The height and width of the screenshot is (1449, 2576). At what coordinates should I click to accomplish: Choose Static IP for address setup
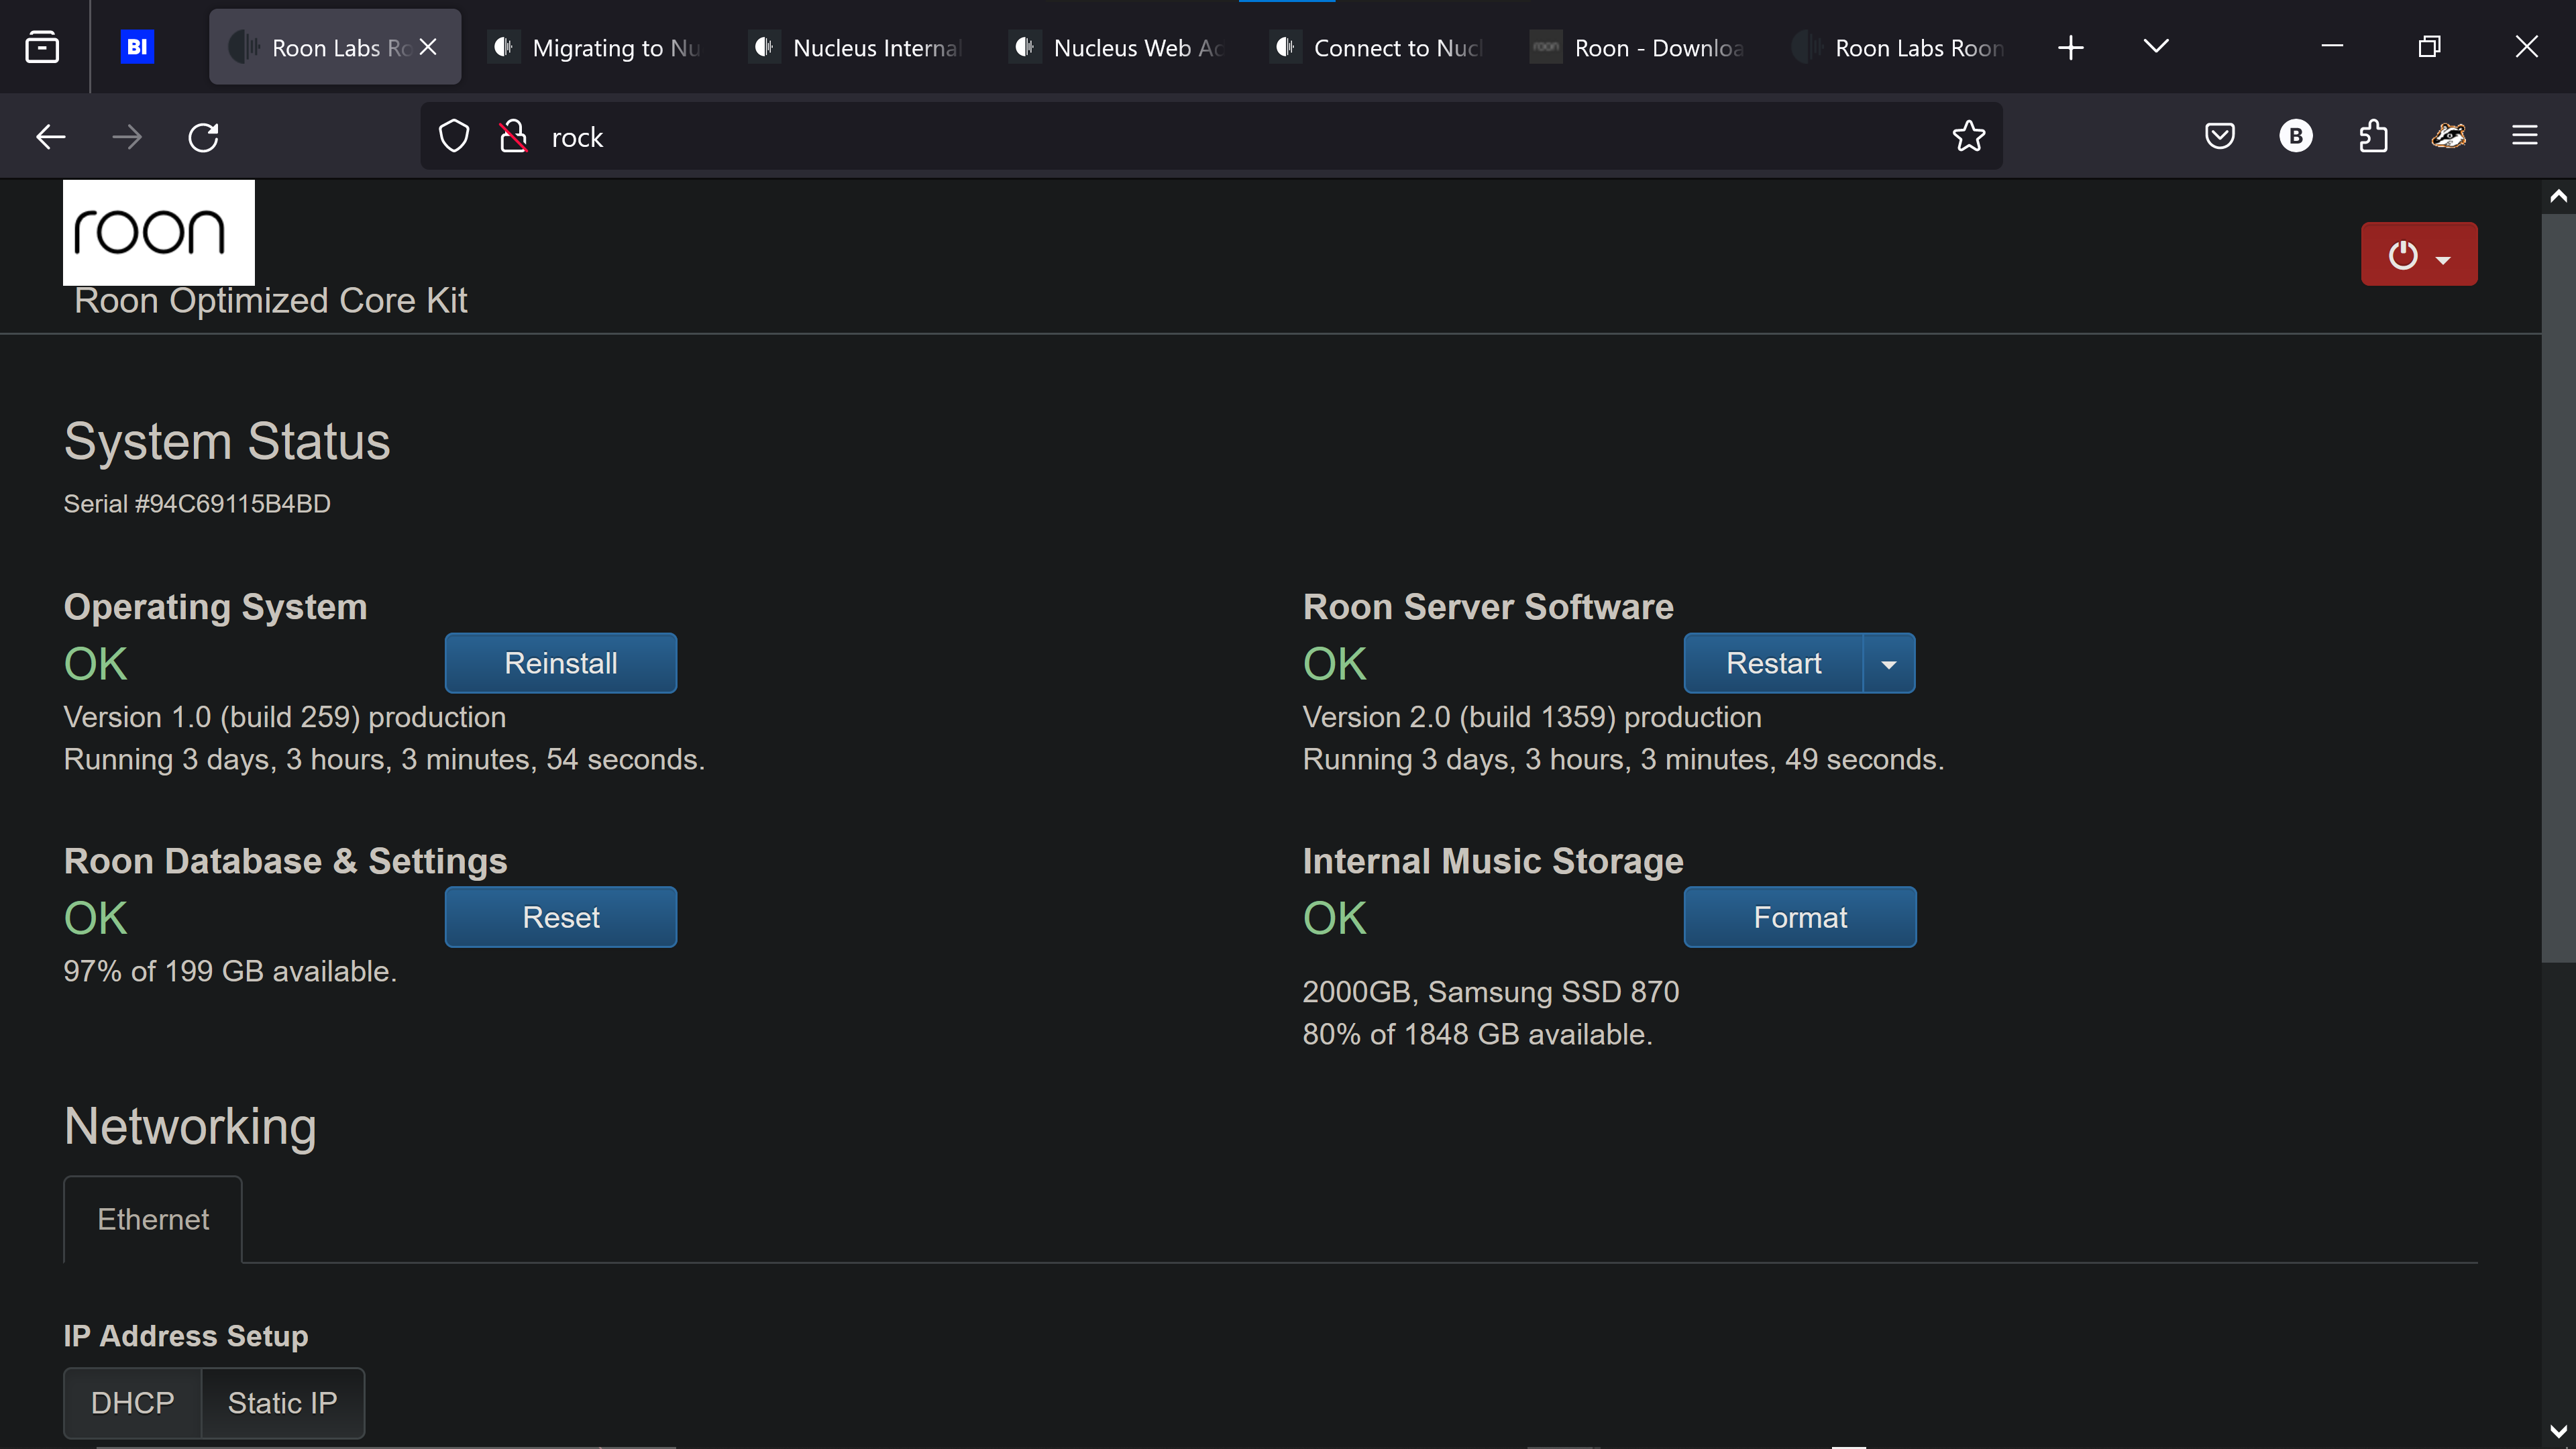coord(283,1403)
